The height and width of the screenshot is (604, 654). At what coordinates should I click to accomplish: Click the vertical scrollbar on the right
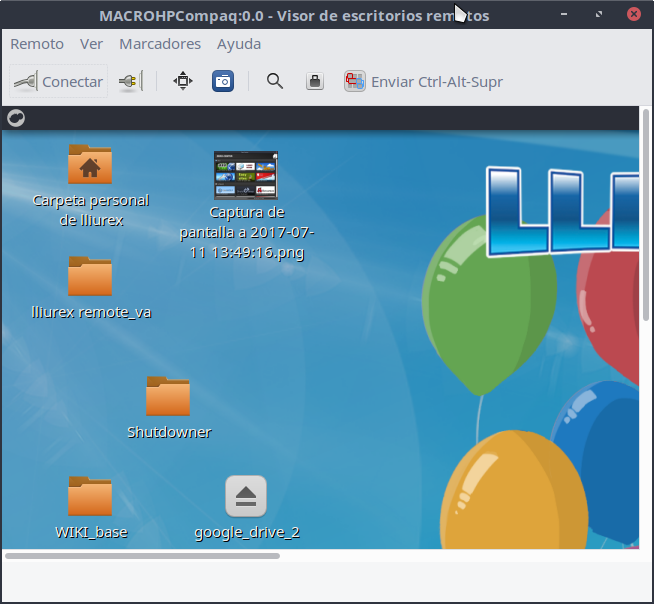click(645, 220)
